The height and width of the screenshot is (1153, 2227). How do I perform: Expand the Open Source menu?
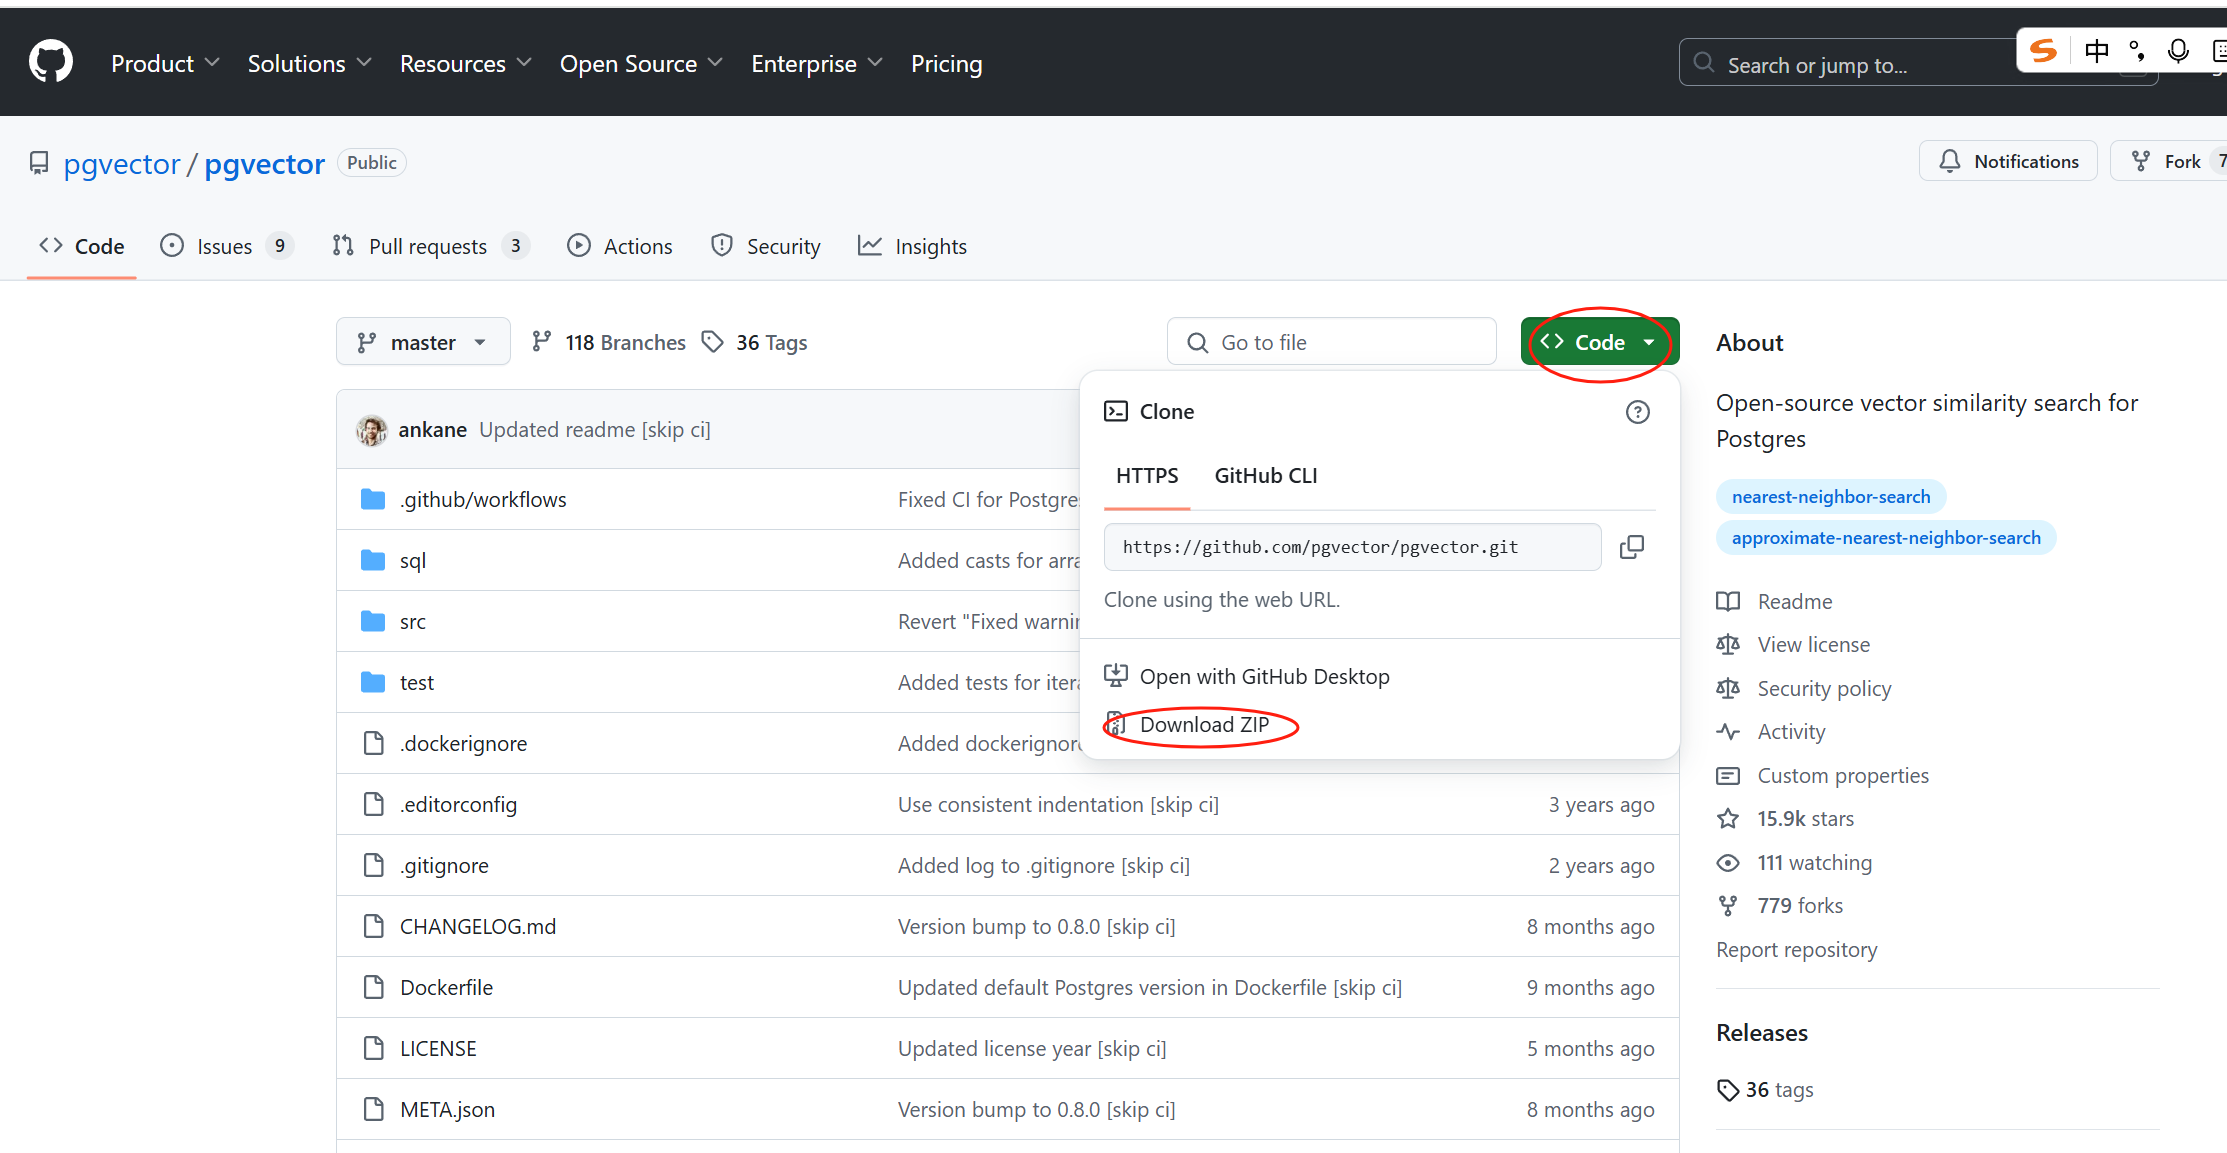point(641,63)
